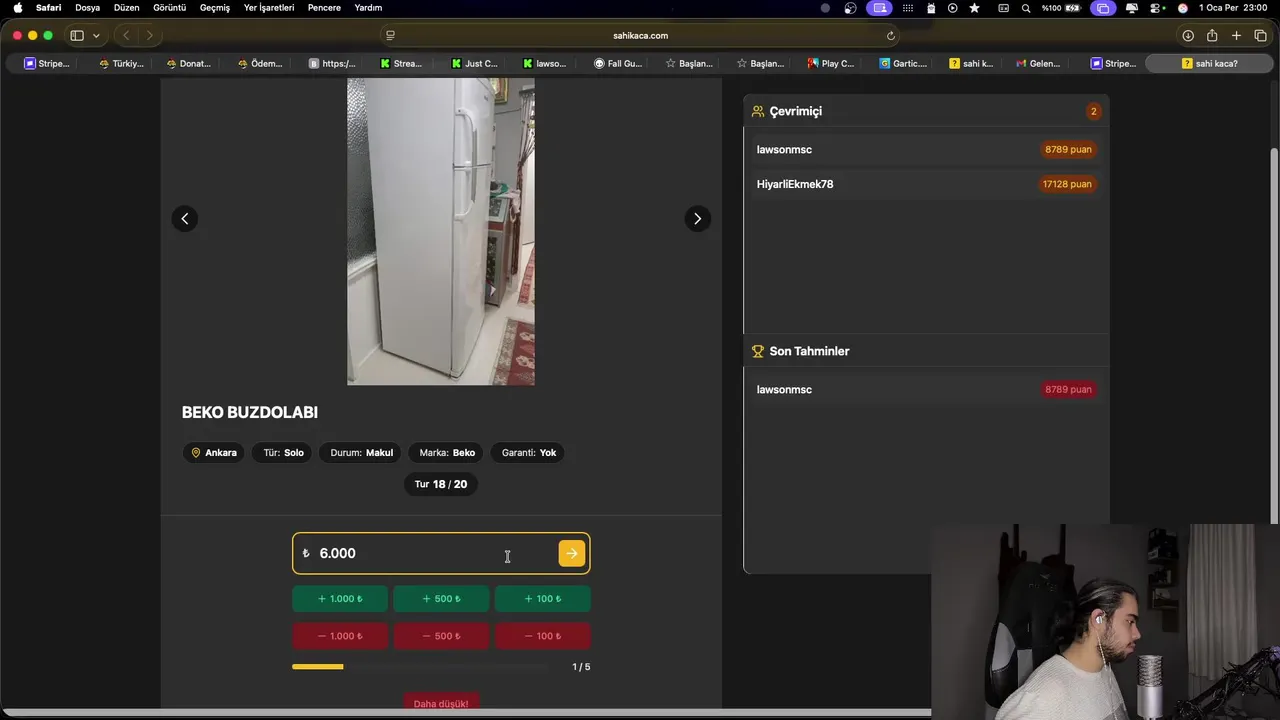1280x720 pixels.
Task: Open the Yardım menu
Action: pos(368,7)
